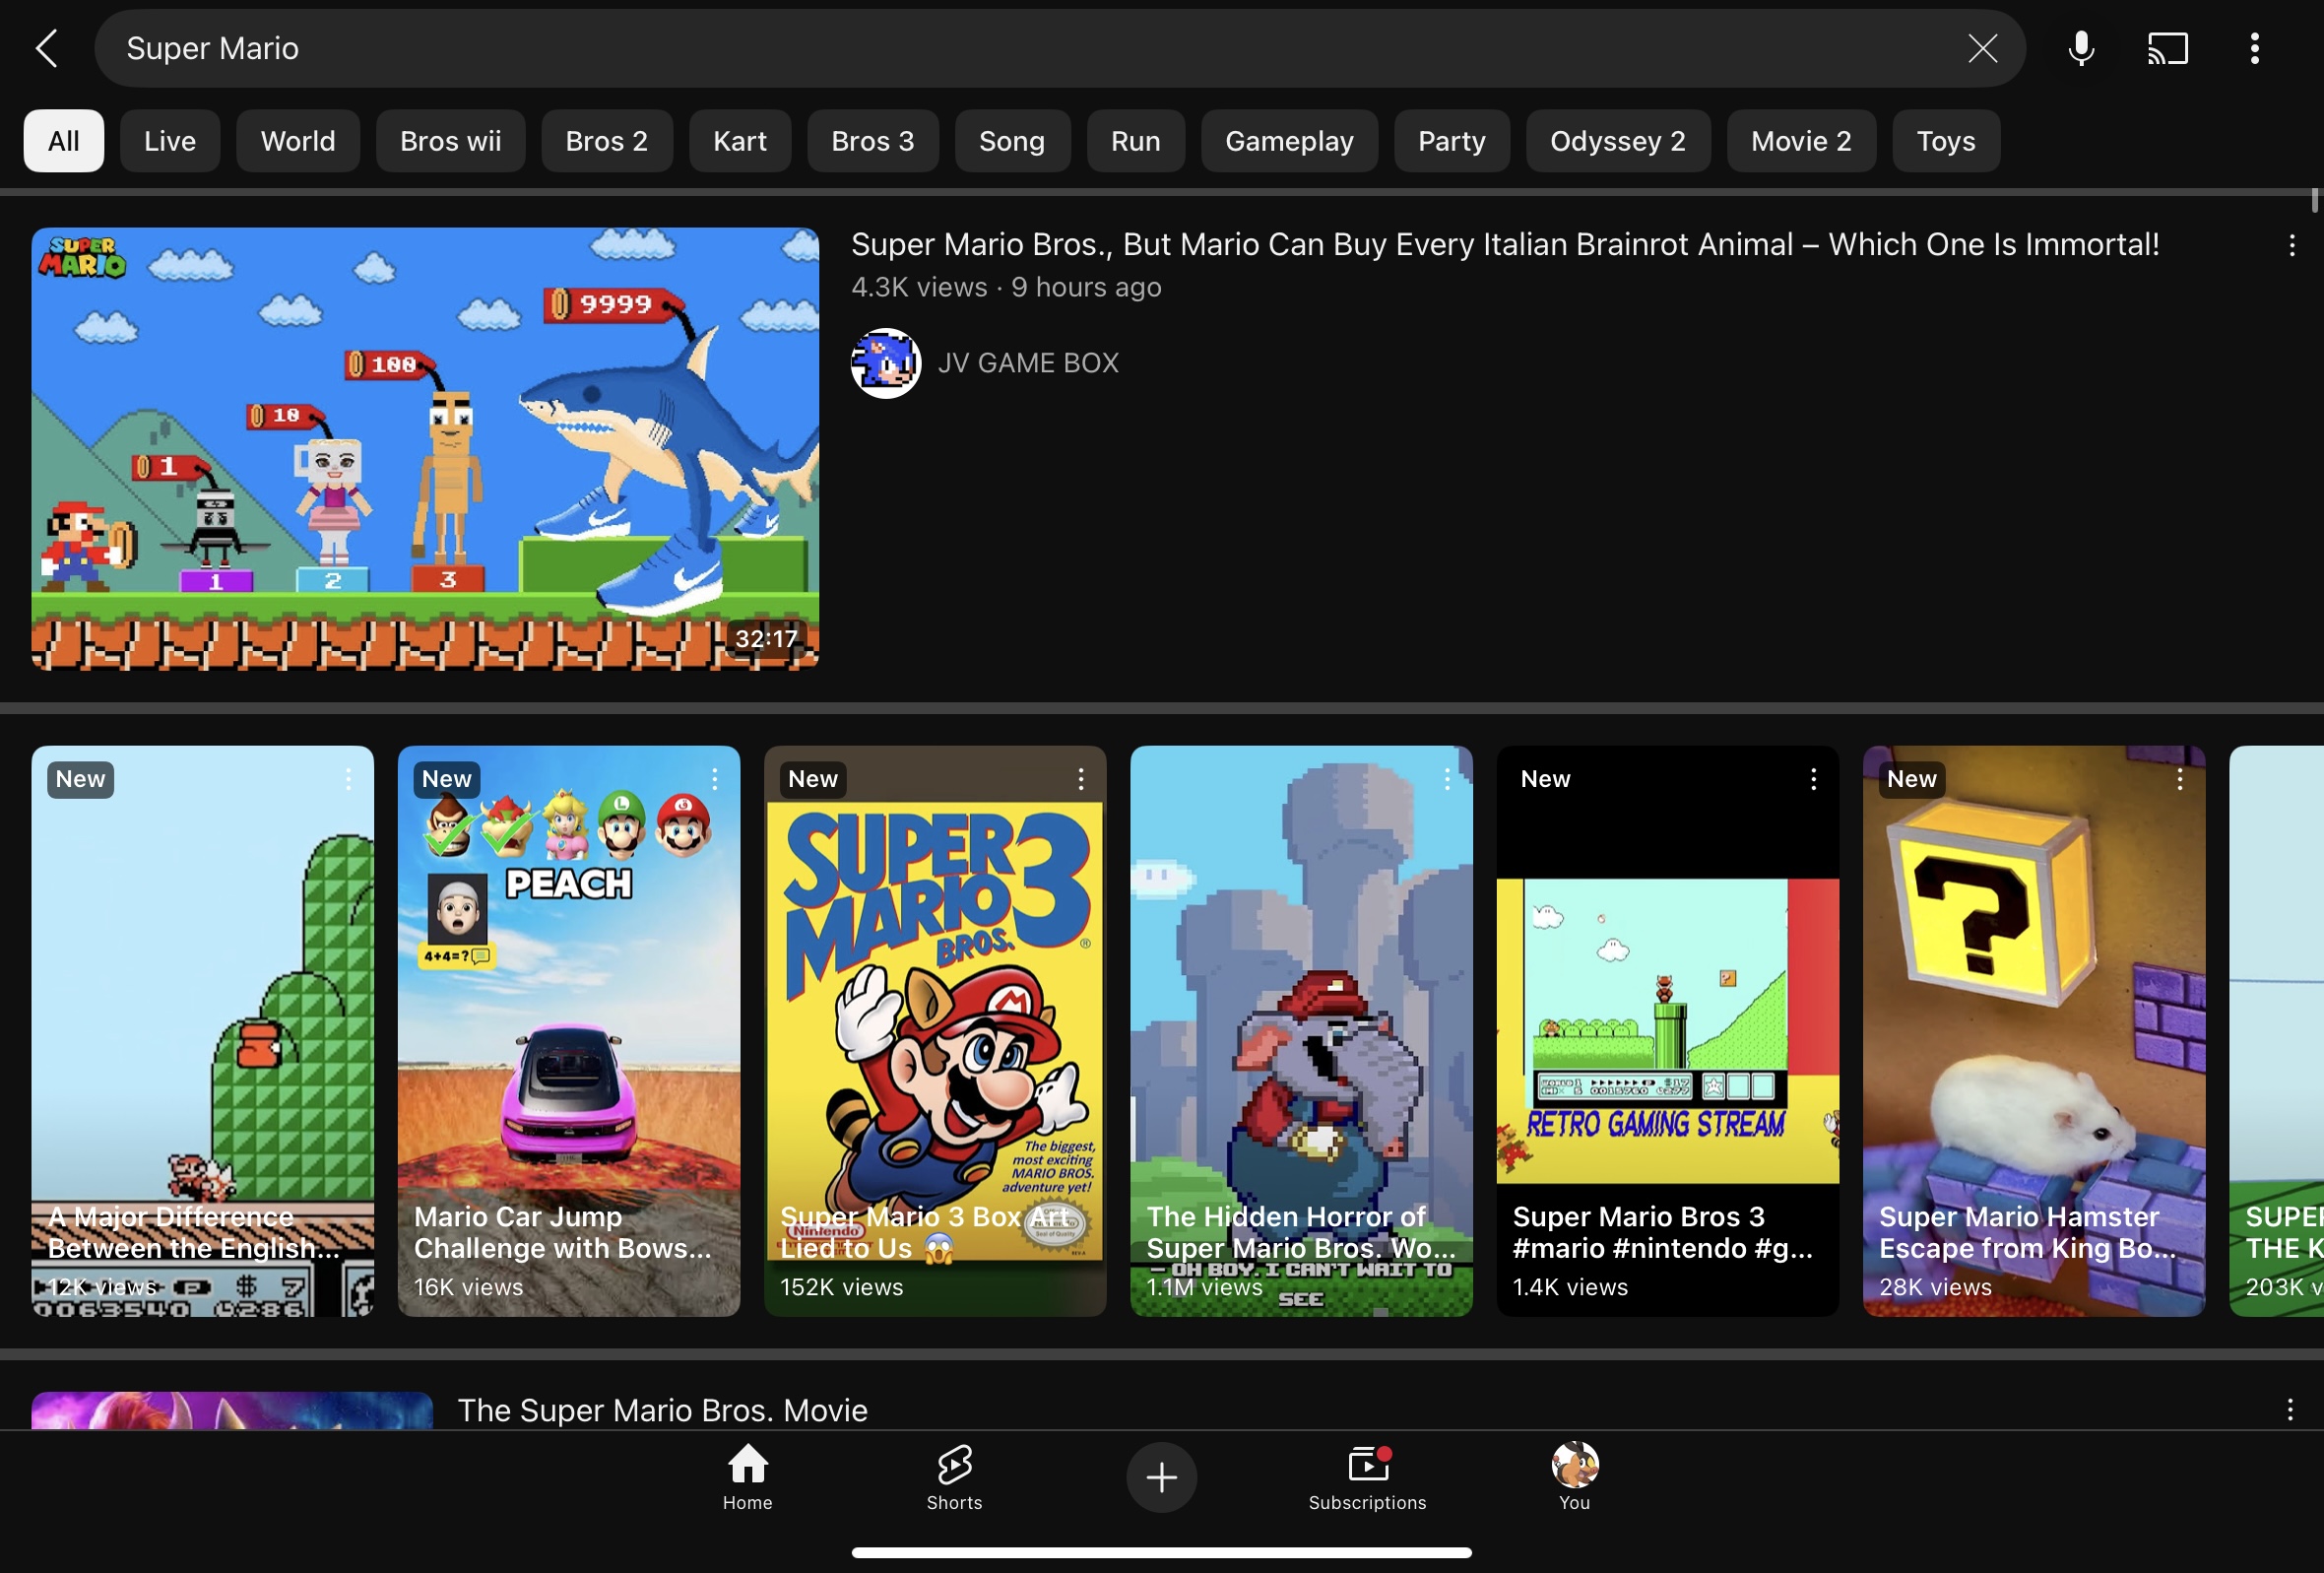Open JV GAME BOX channel avatar
Viewport: 2324px width, 1573px height.
point(885,363)
